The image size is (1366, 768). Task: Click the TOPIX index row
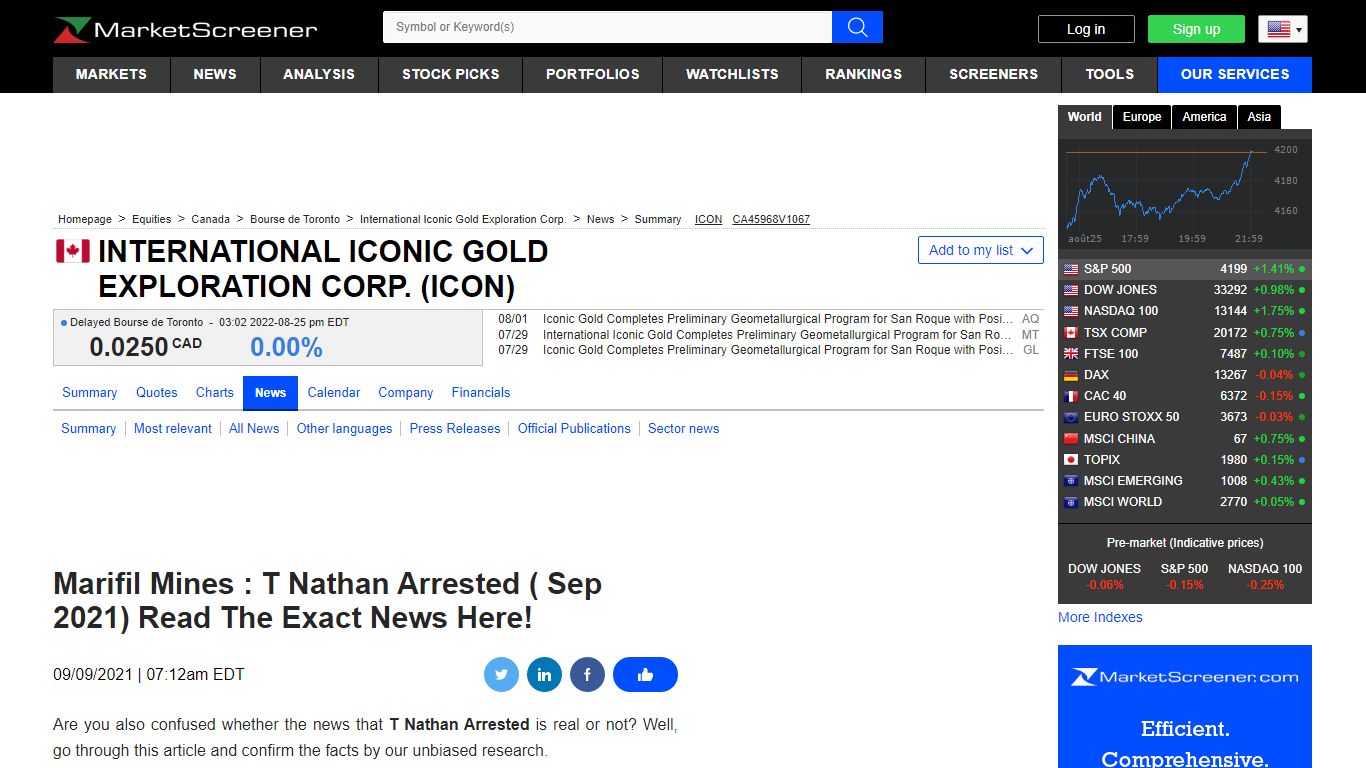pos(1185,460)
